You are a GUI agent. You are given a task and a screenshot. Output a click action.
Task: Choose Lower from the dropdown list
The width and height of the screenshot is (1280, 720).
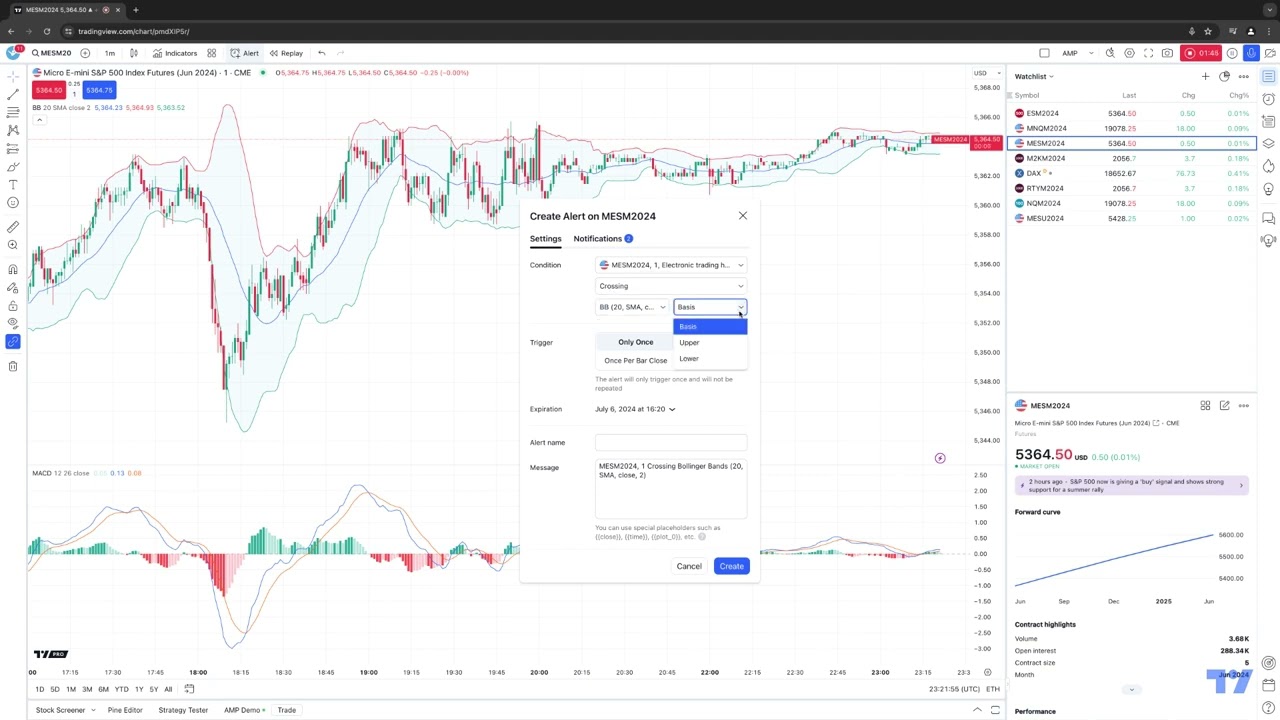click(x=710, y=359)
